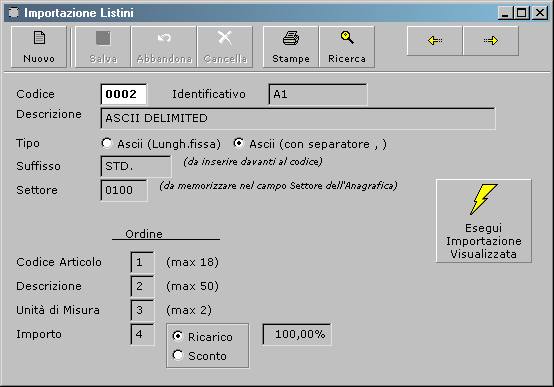Image resolution: width=554 pixels, height=387 pixels.
Task: Open Stampe printer button
Action: [291, 47]
